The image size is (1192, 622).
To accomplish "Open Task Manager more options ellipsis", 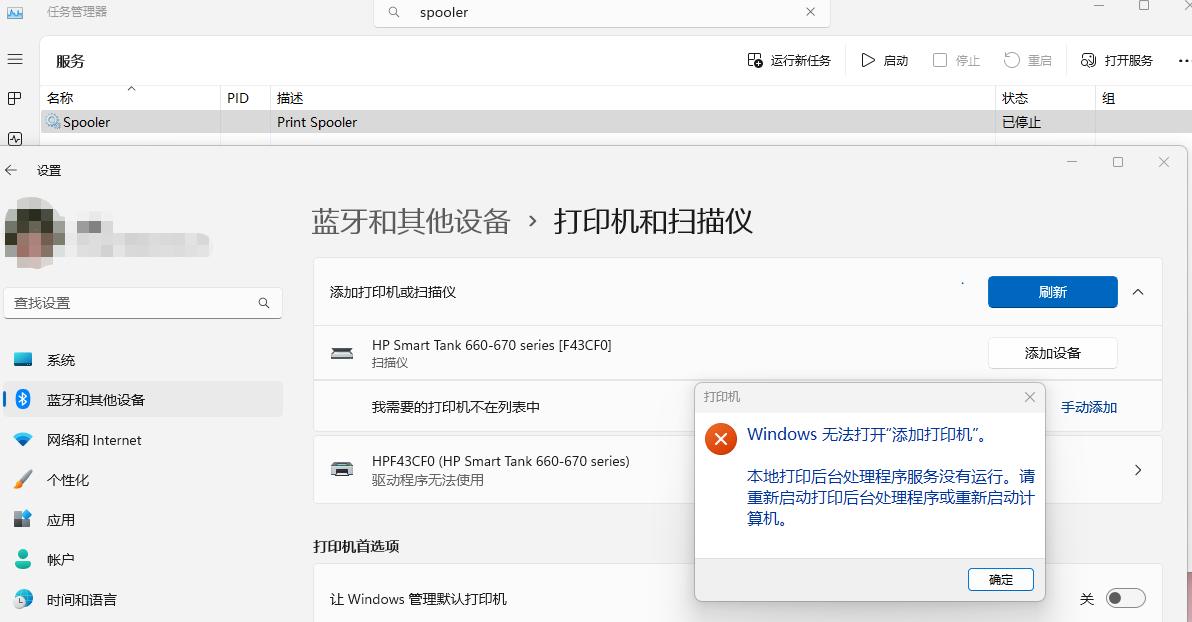I will [x=1183, y=60].
